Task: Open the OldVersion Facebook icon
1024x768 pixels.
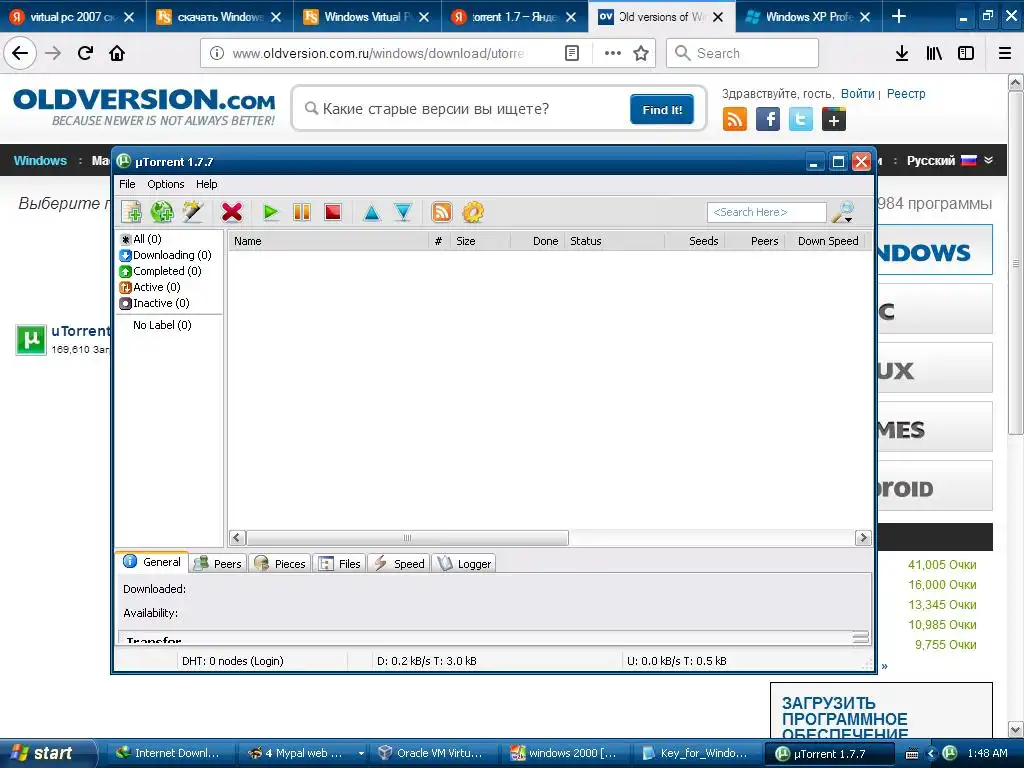Action: 768,120
